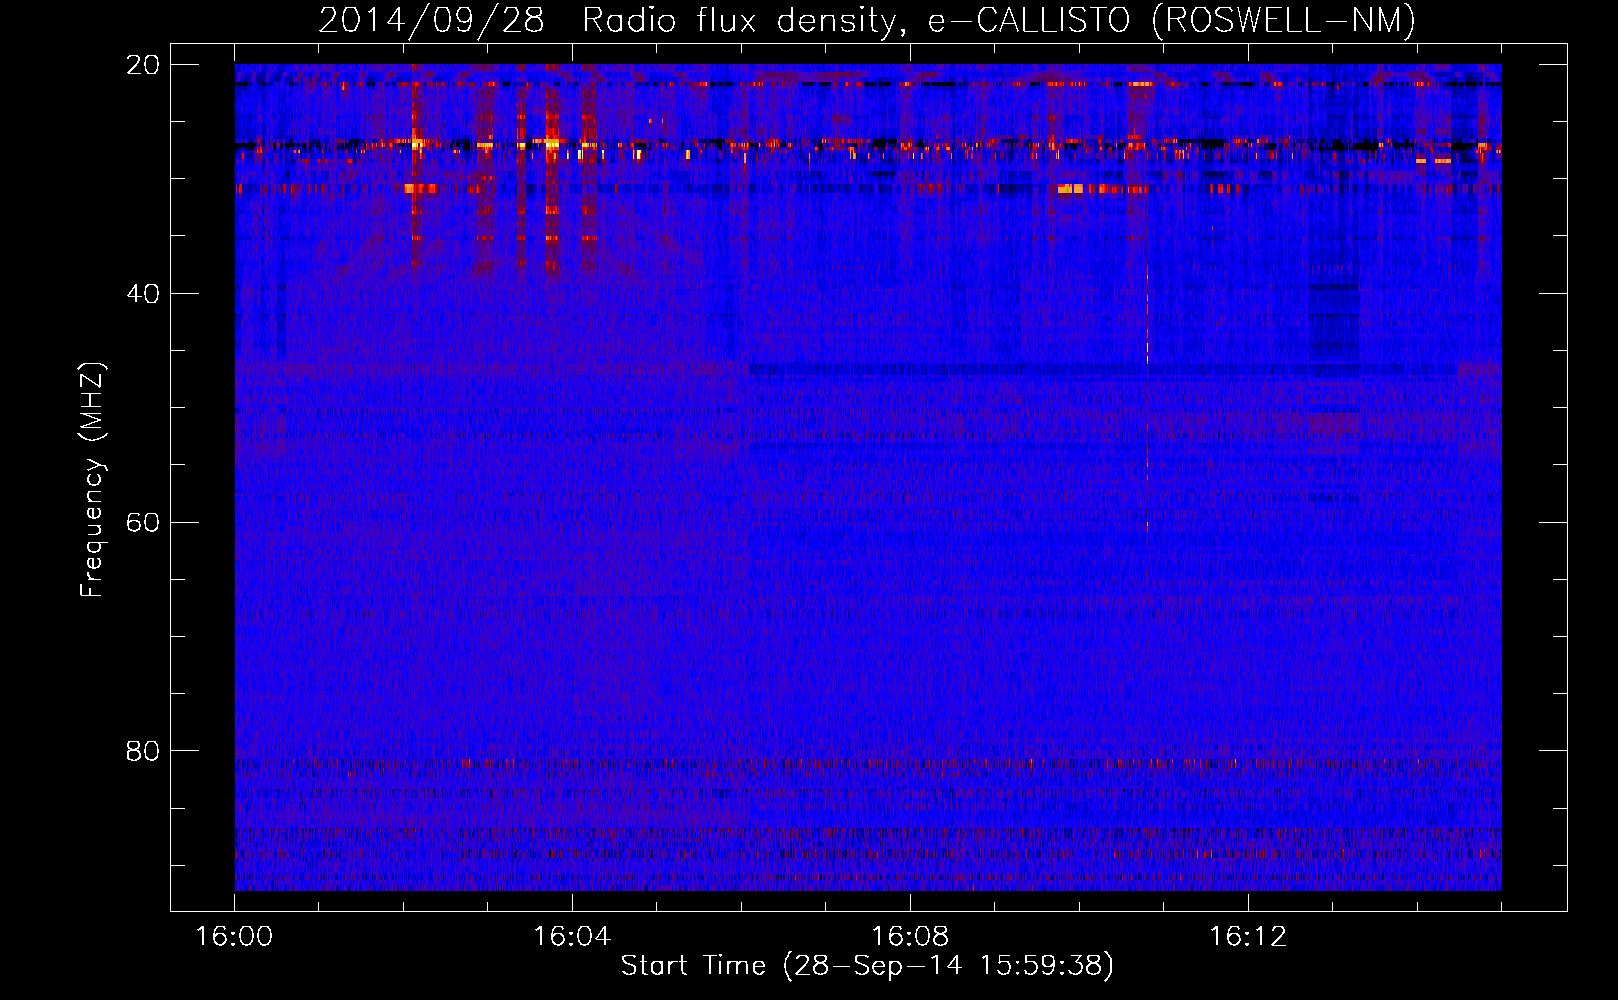Image resolution: width=1618 pixels, height=1000 pixels.
Task: Click the frequency tick label 80
Action: point(143,751)
